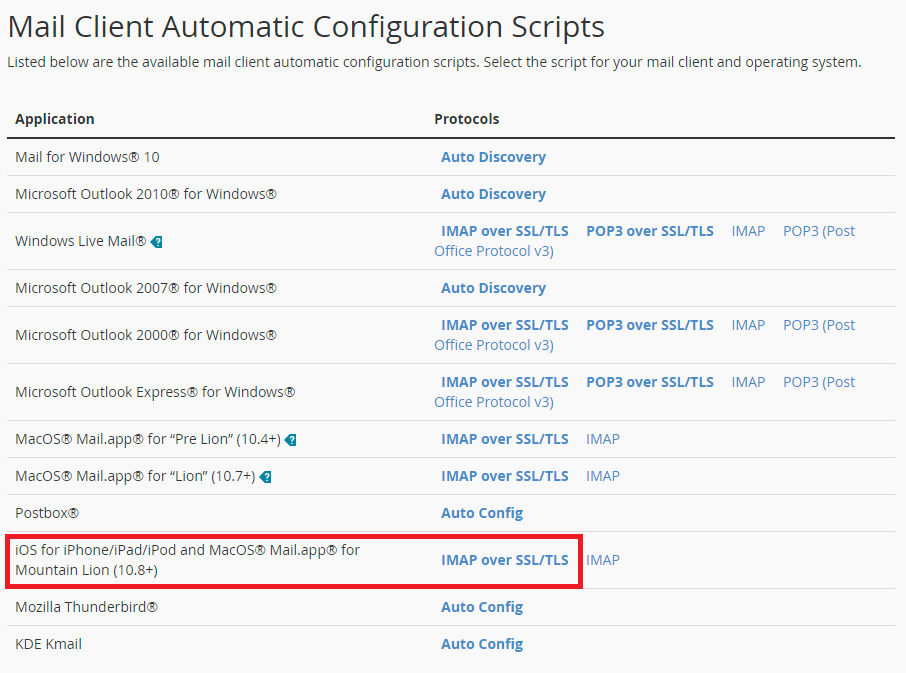Click info icon beside MacOS Lion (10.7+)
906x673 pixels.
click(x=266, y=477)
